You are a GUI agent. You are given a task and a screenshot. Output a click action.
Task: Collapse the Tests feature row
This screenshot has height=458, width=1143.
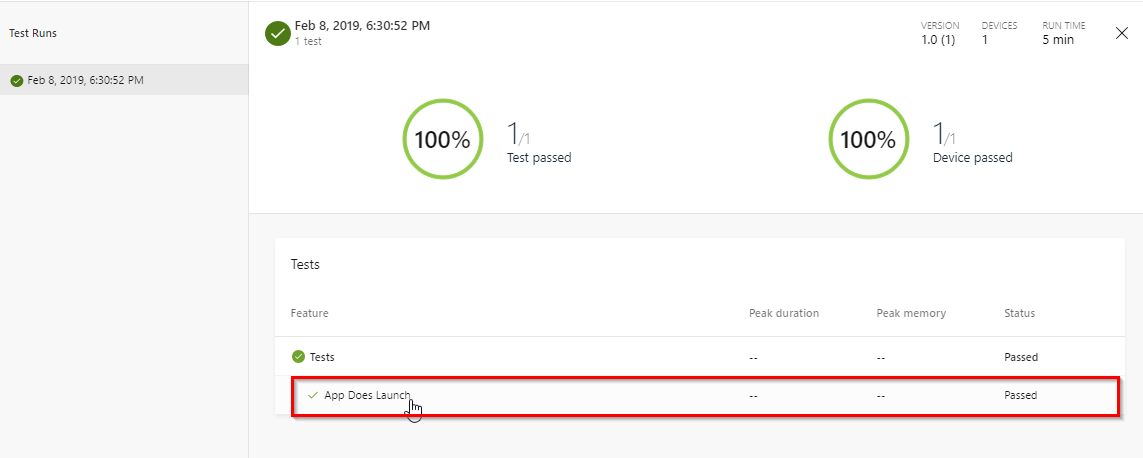pyautogui.click(x=699, y=357)
